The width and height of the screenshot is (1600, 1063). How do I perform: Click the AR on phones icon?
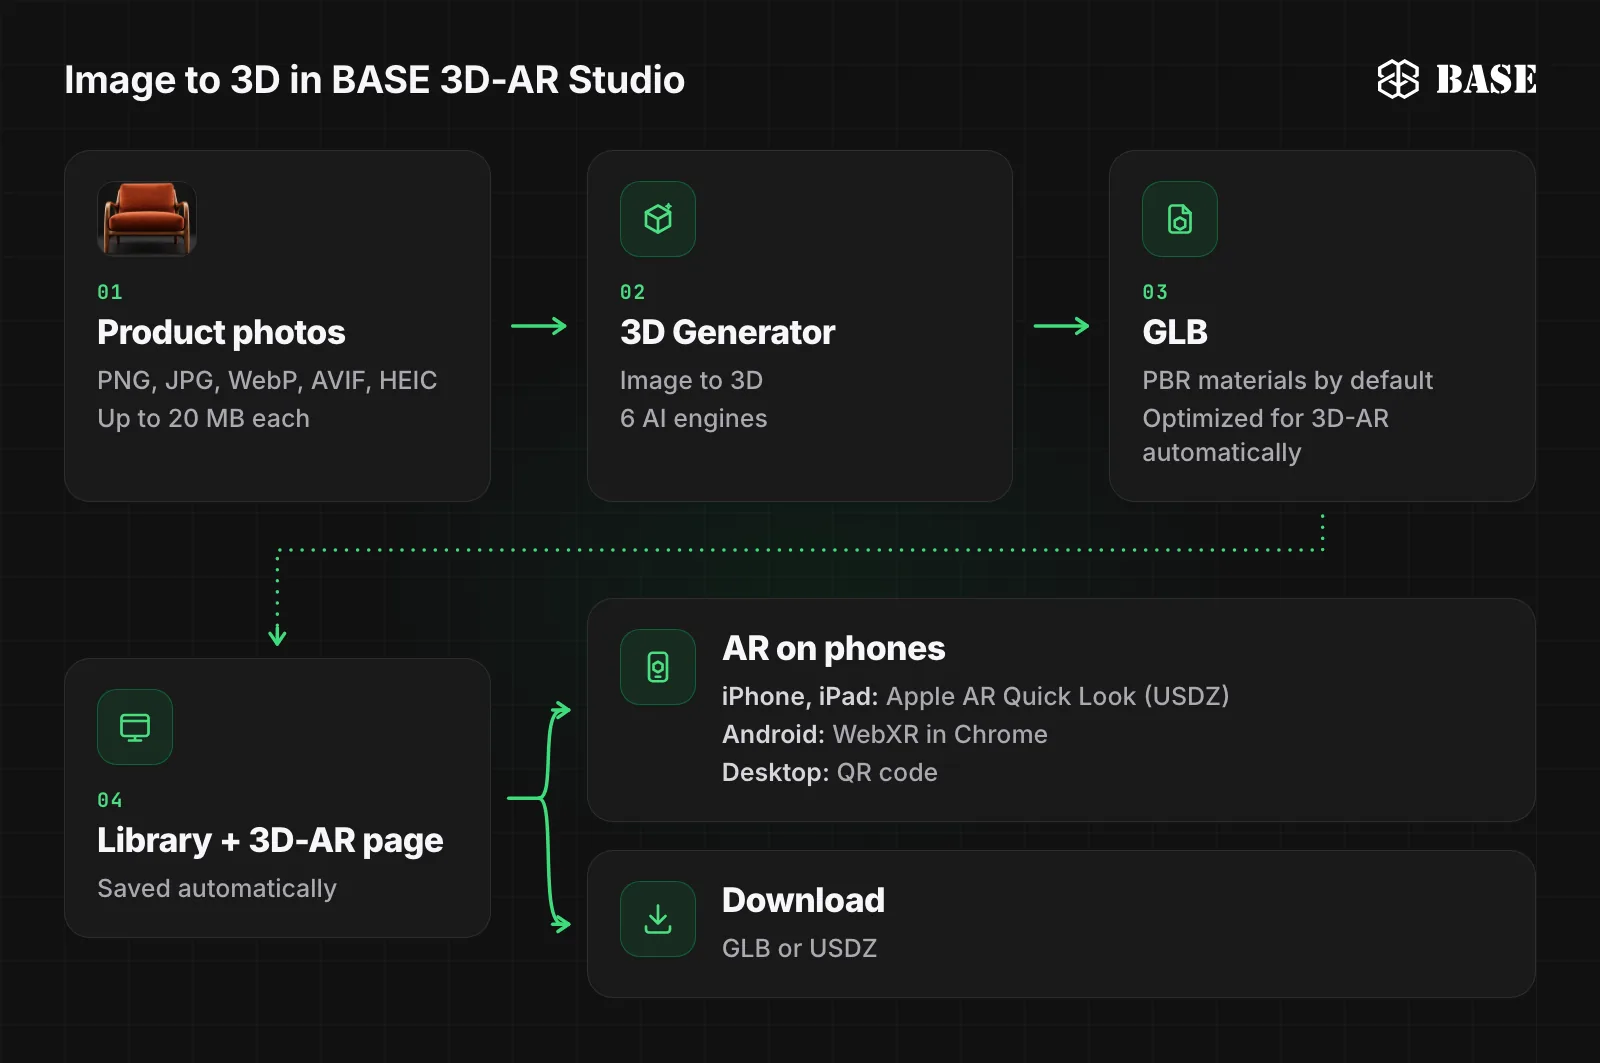coord(658,667)
